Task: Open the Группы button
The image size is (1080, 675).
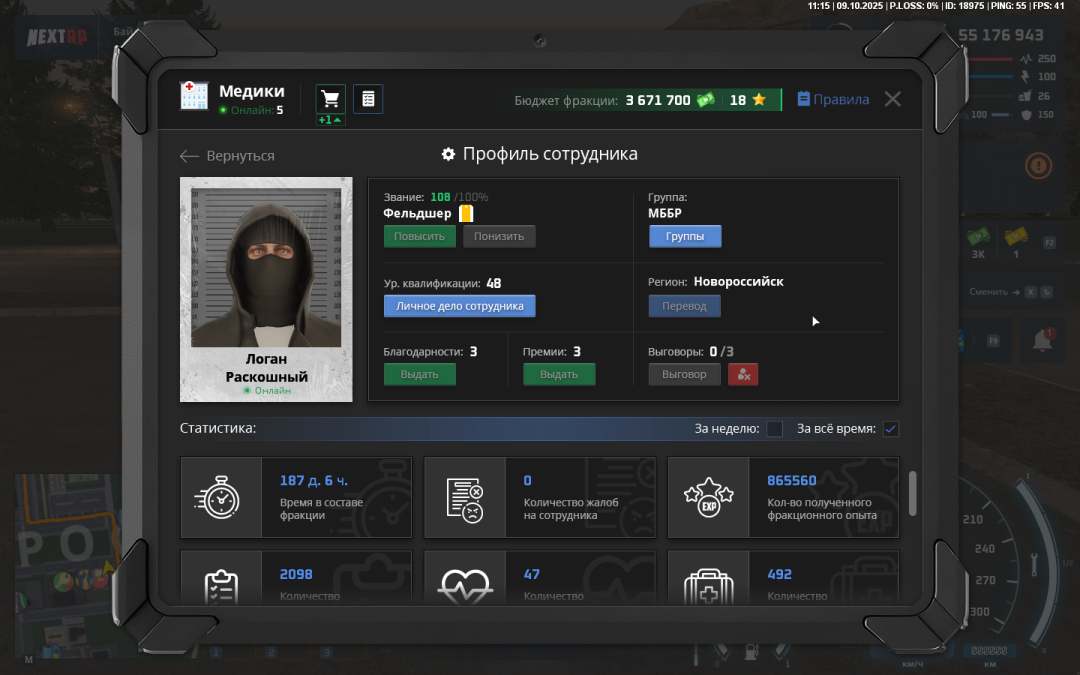Action: pyautogui.click(x=685, y=236)
